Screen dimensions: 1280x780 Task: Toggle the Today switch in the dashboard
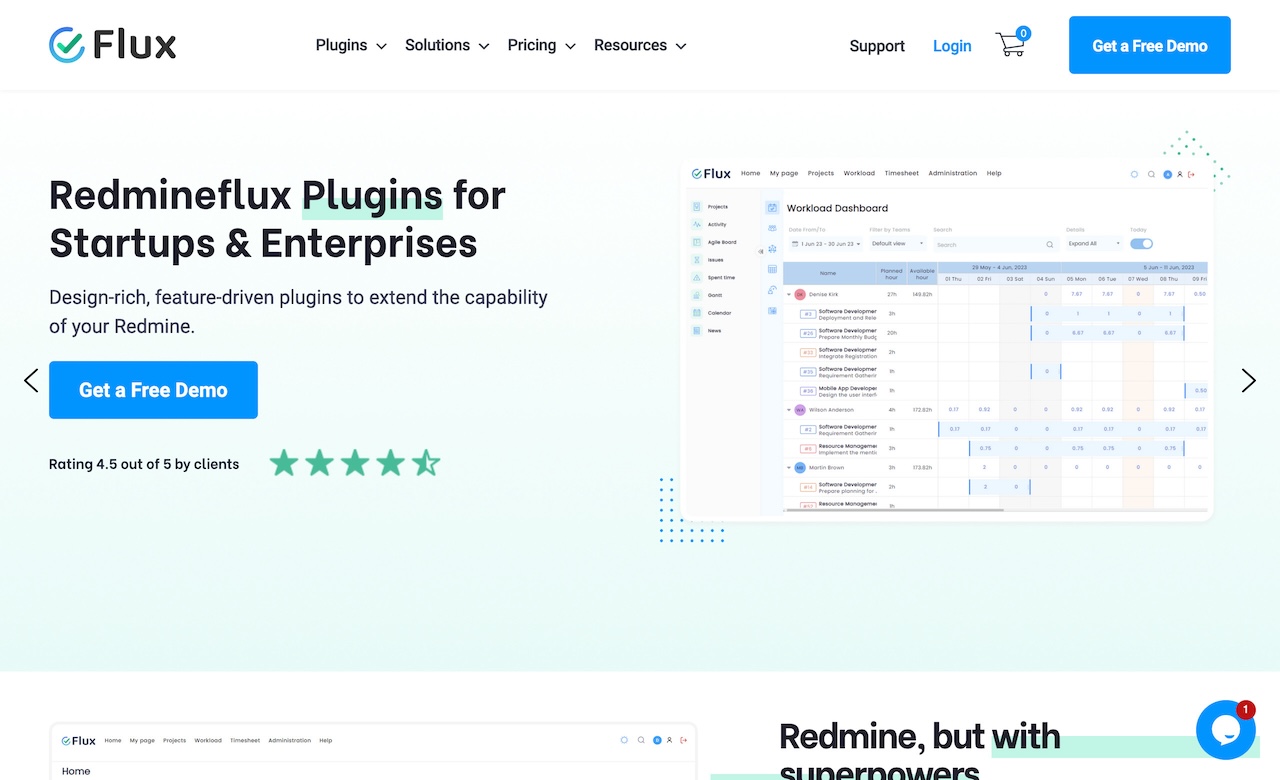[1141, 244]
